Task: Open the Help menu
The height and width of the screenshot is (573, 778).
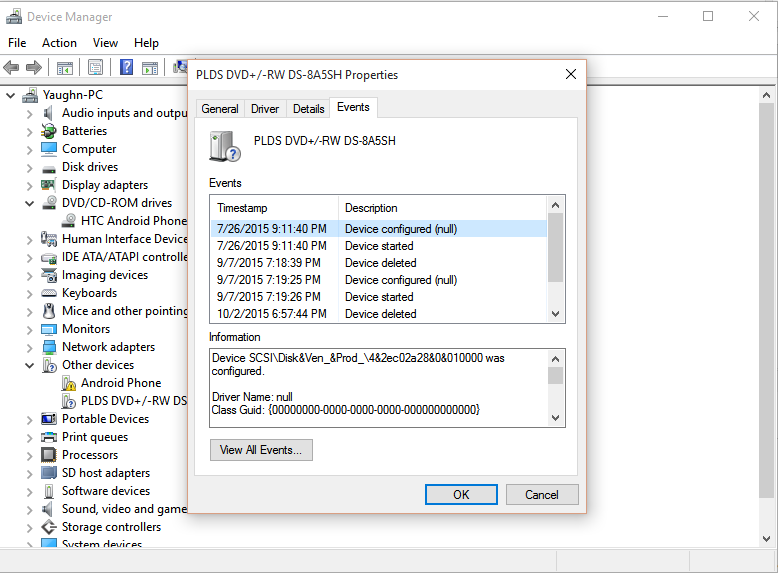Action: [x=146, y=43]
